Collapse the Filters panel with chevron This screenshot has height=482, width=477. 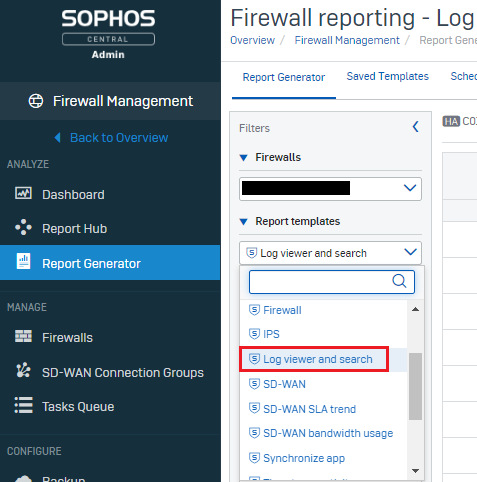416,127
